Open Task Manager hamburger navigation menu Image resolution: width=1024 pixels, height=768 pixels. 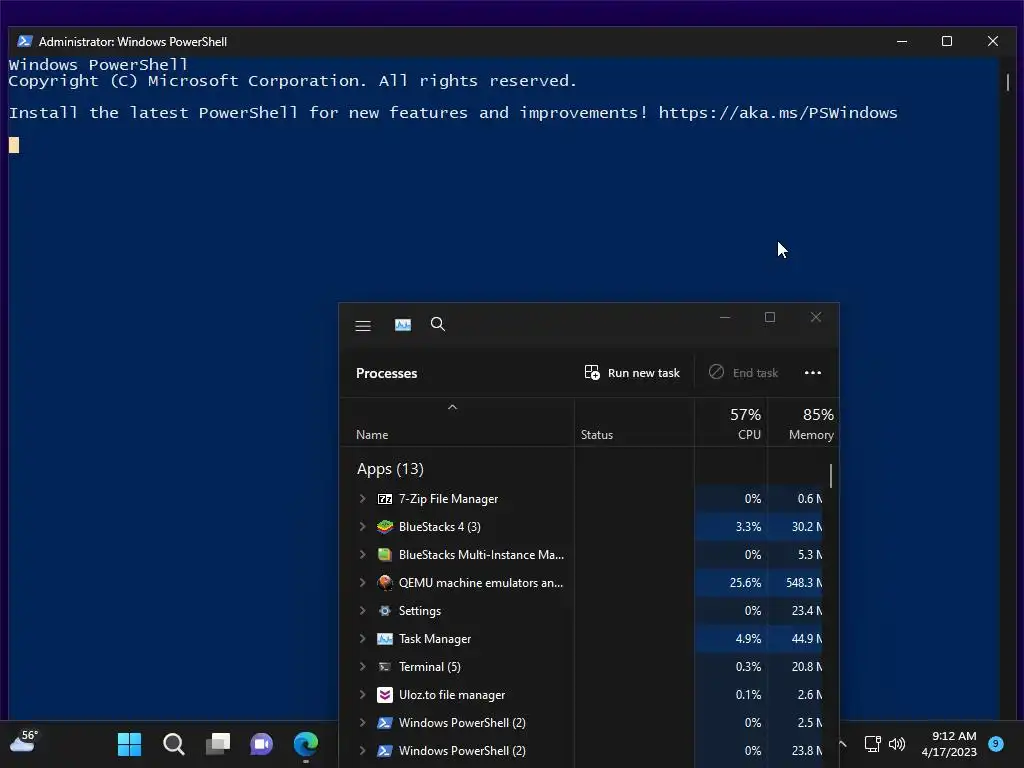coord(363,325)
